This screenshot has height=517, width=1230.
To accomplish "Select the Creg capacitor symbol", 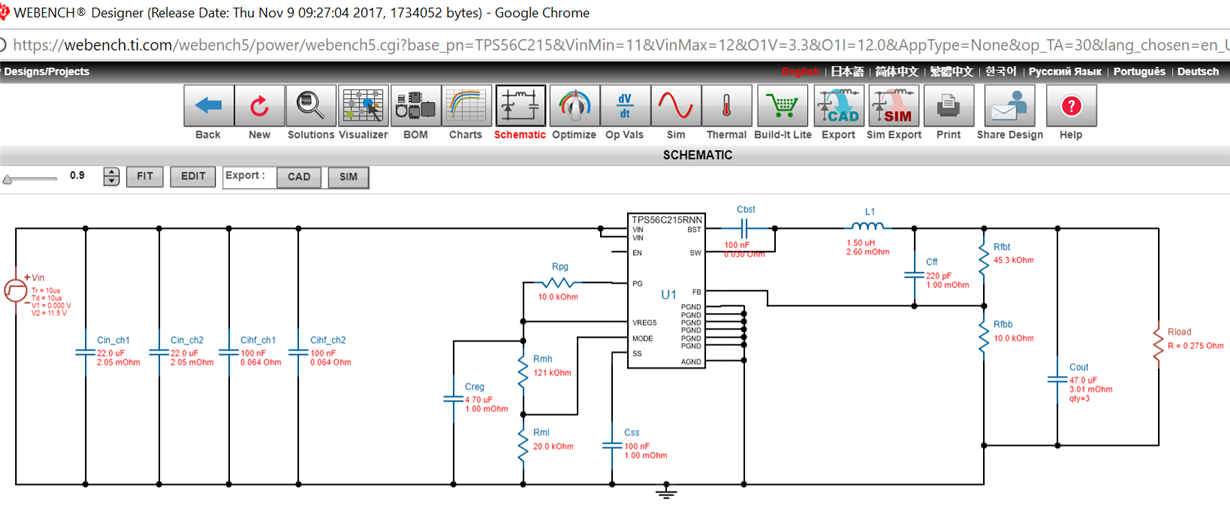I will pos(454,399).
